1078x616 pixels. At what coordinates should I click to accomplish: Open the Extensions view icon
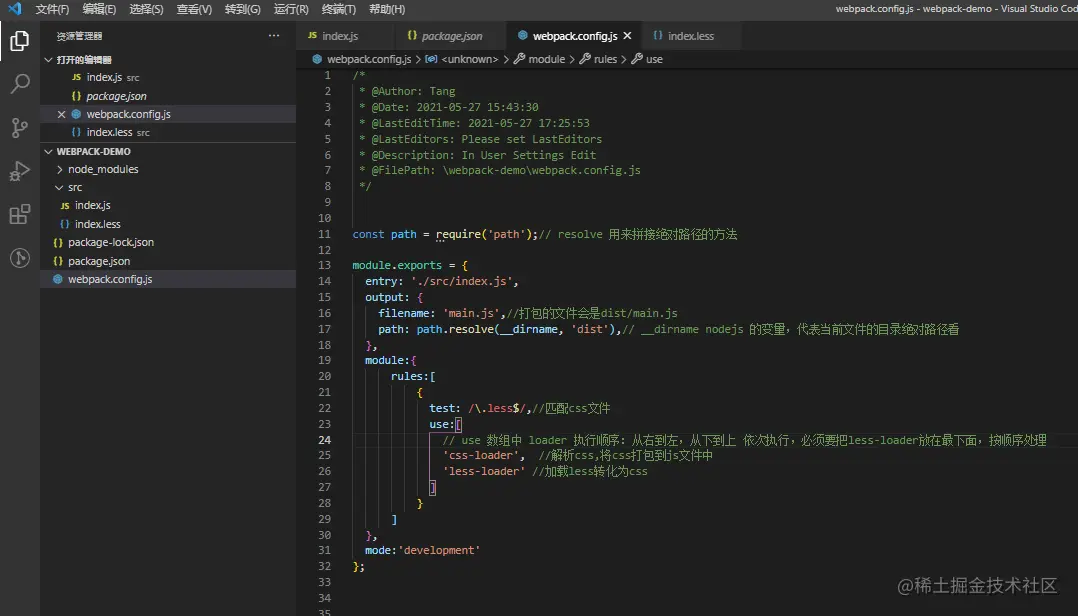[19, 214]
